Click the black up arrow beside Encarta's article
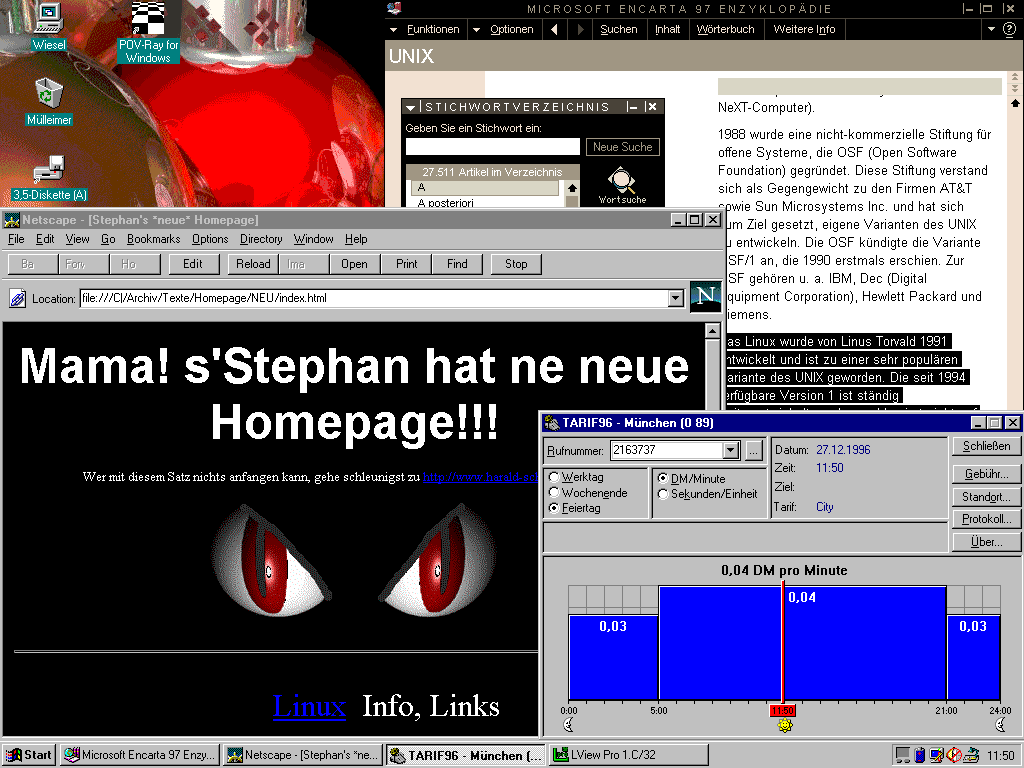 click(1015, 103)
